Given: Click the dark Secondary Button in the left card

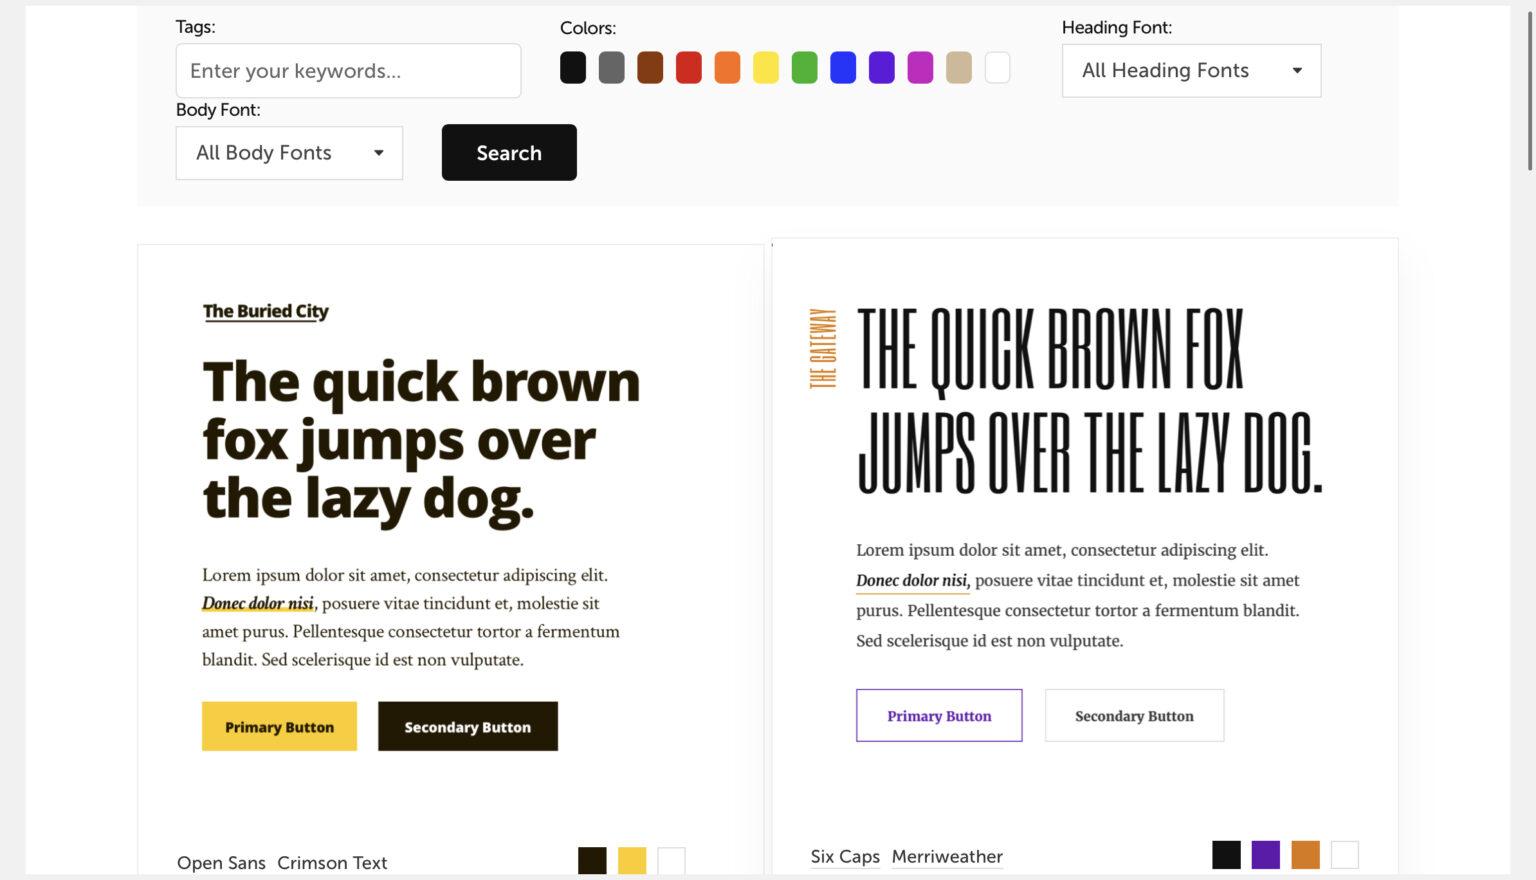Looking at the screenshot, I should coord(467,727).
